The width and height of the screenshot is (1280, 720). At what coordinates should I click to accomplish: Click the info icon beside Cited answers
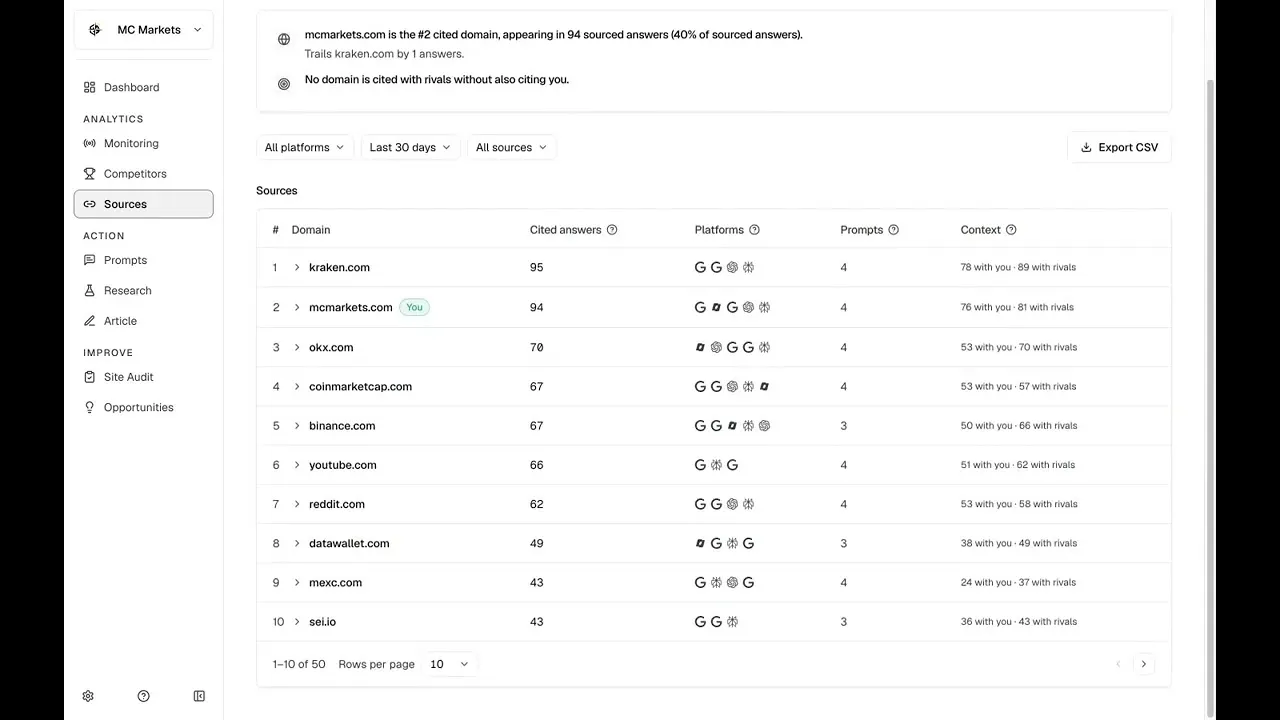612,230
